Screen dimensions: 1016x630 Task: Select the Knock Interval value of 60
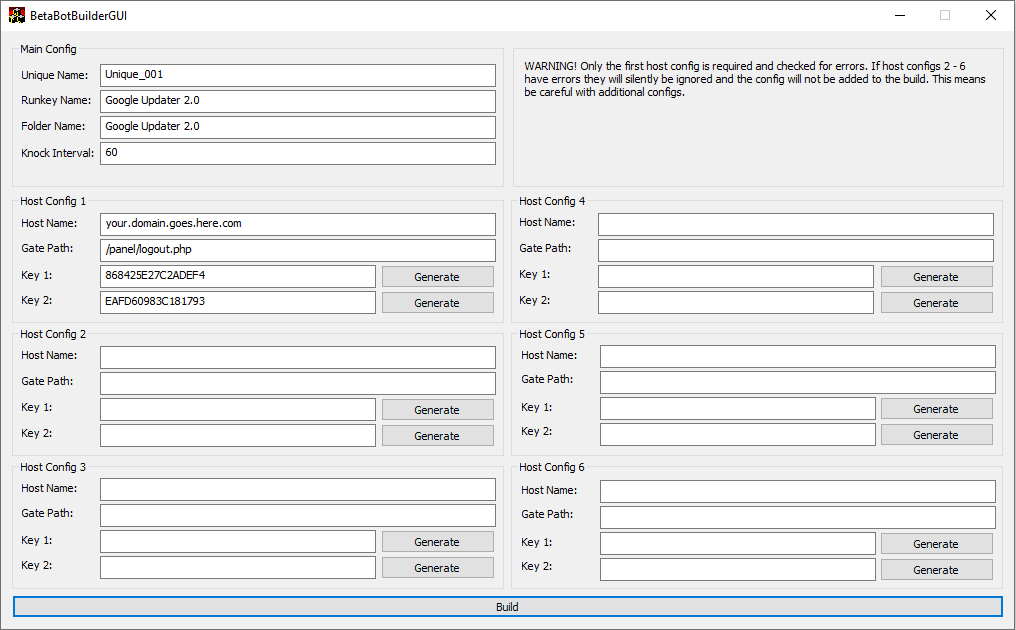pyautogui.click(x=297, y=153)
